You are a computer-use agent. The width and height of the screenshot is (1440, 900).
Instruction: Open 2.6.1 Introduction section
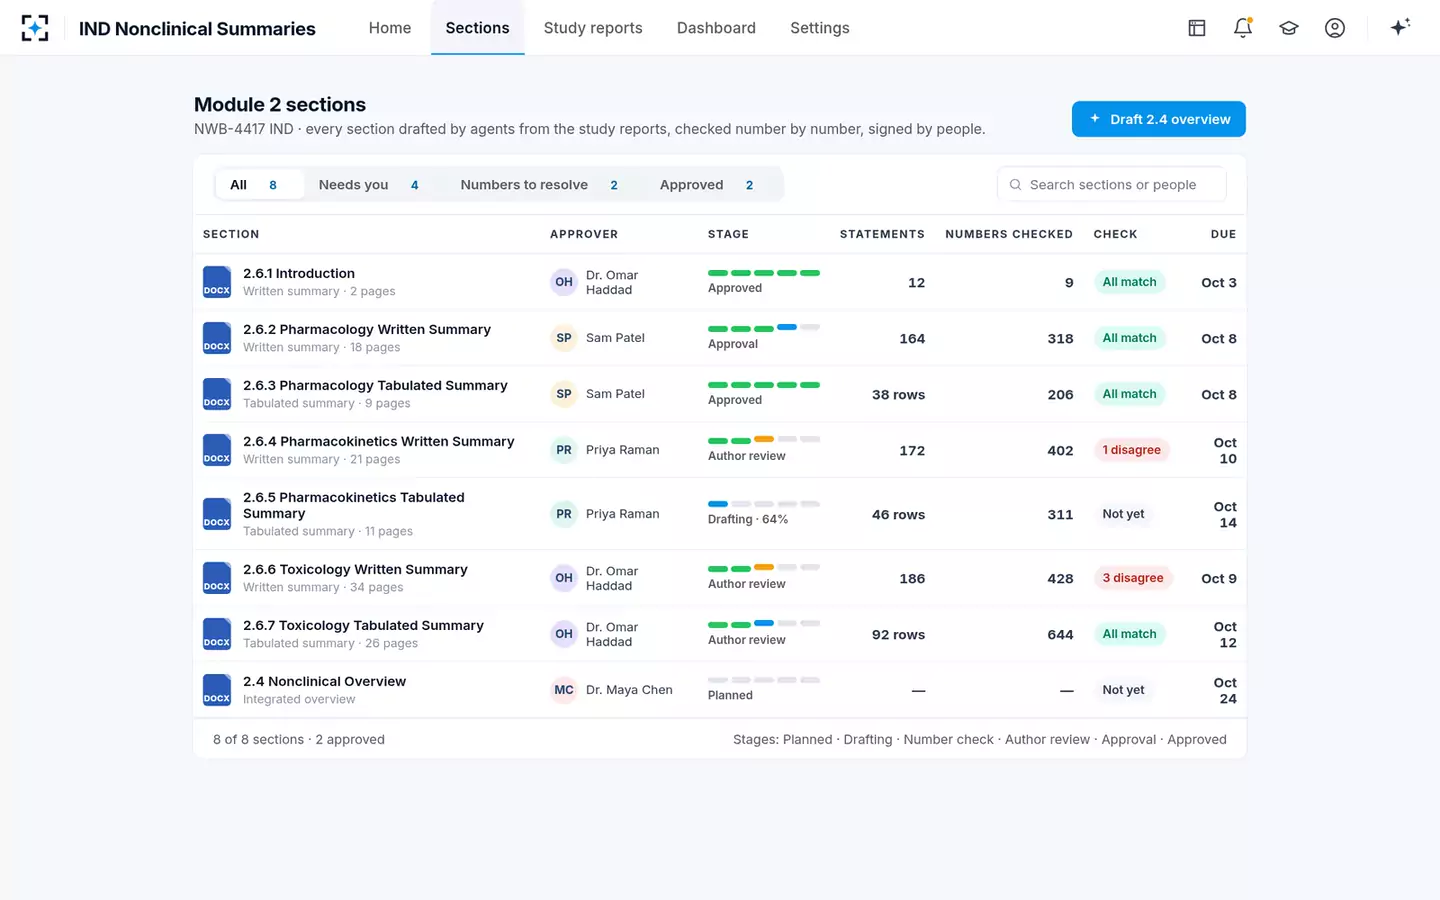point(299,273)
